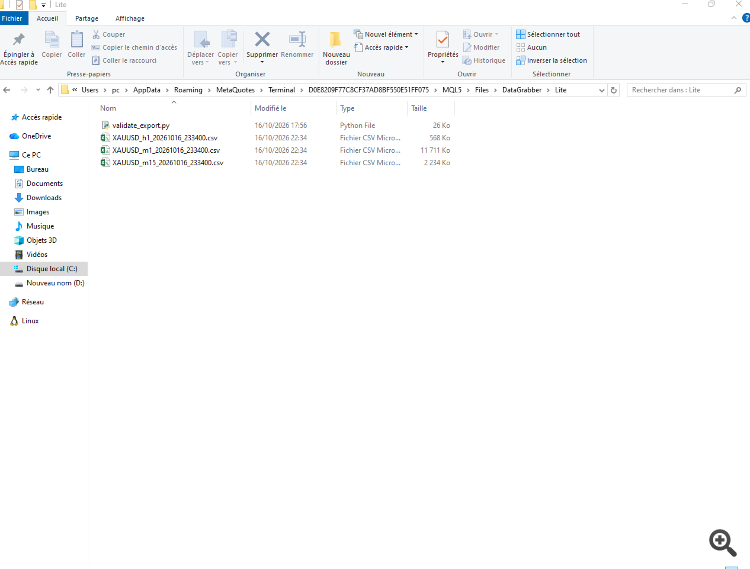Click MetaQuotes in the address path
The width and height of the screenshot is (750, 569).
coord(235,90)
